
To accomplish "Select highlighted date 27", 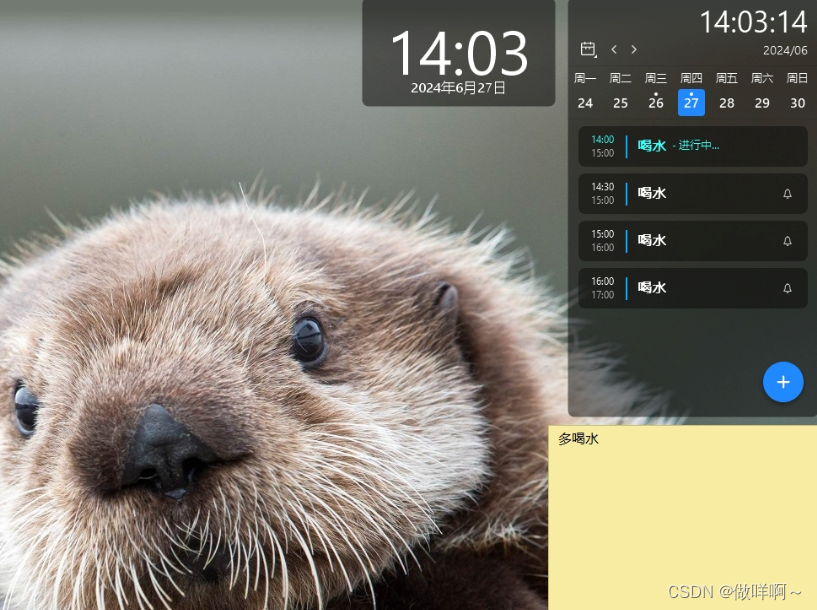I will tap(691, 103).
